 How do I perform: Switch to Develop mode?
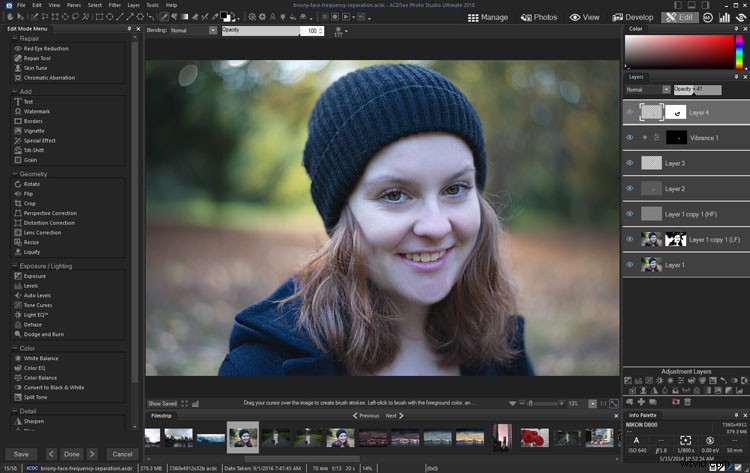[633, 17]
